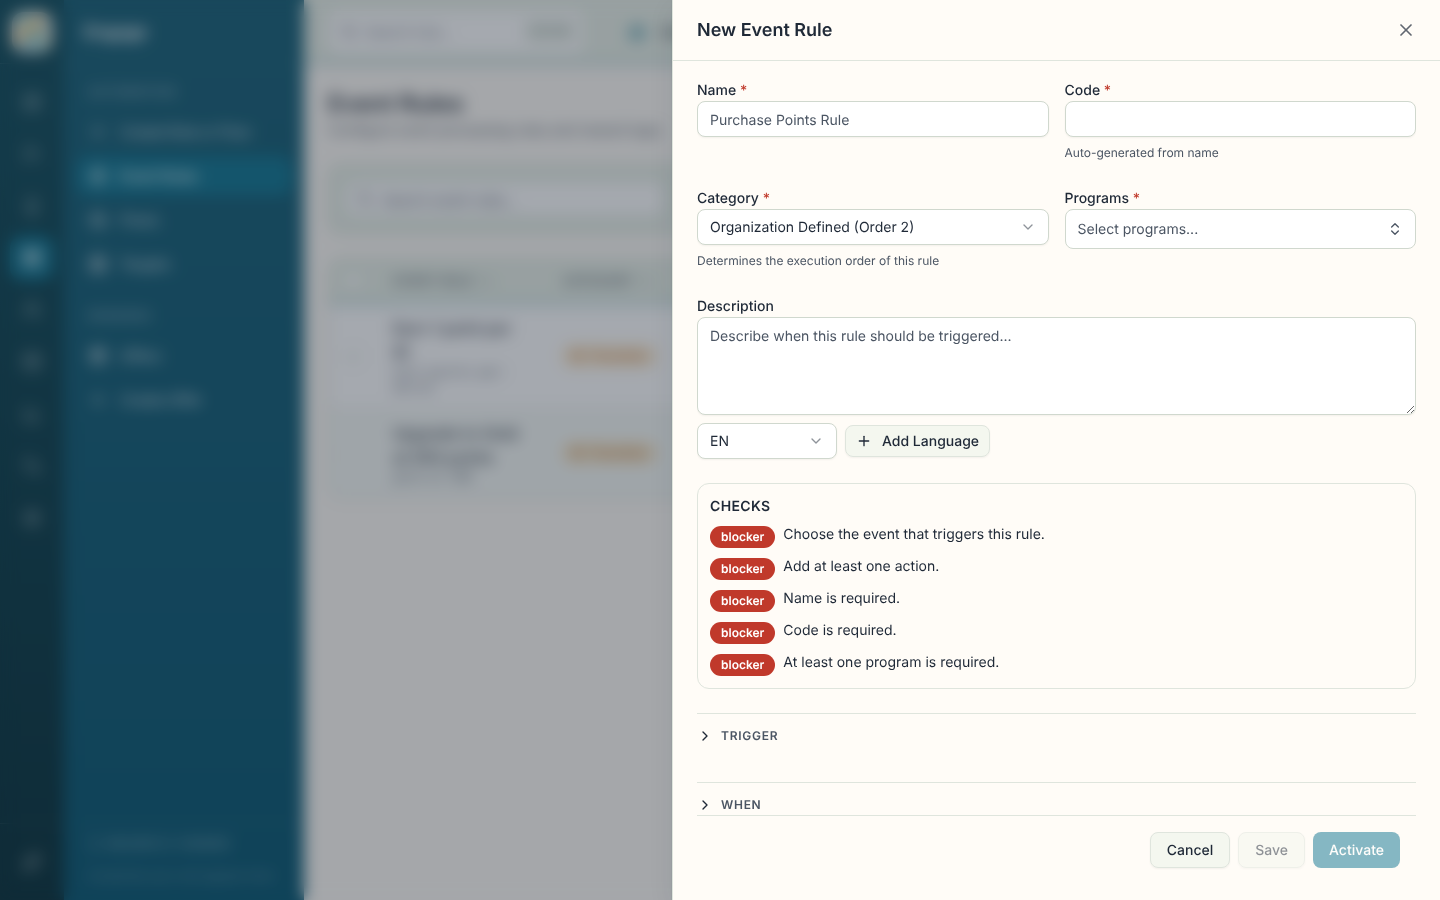
Task: Click the Add Language button
Action: click(917, 441)
